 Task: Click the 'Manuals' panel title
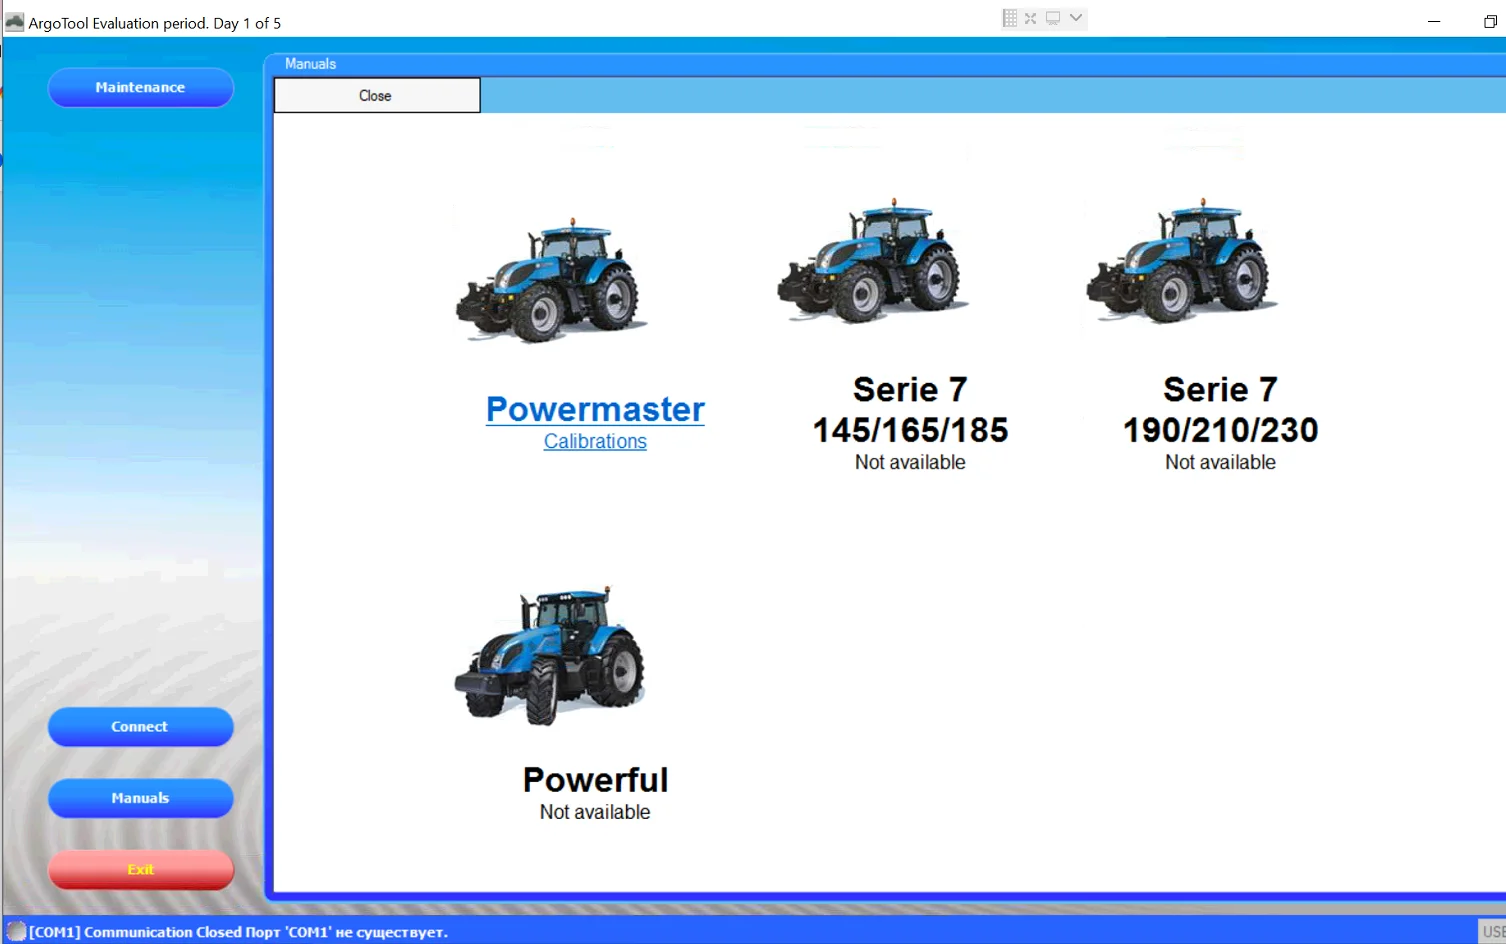coord(310,64)
